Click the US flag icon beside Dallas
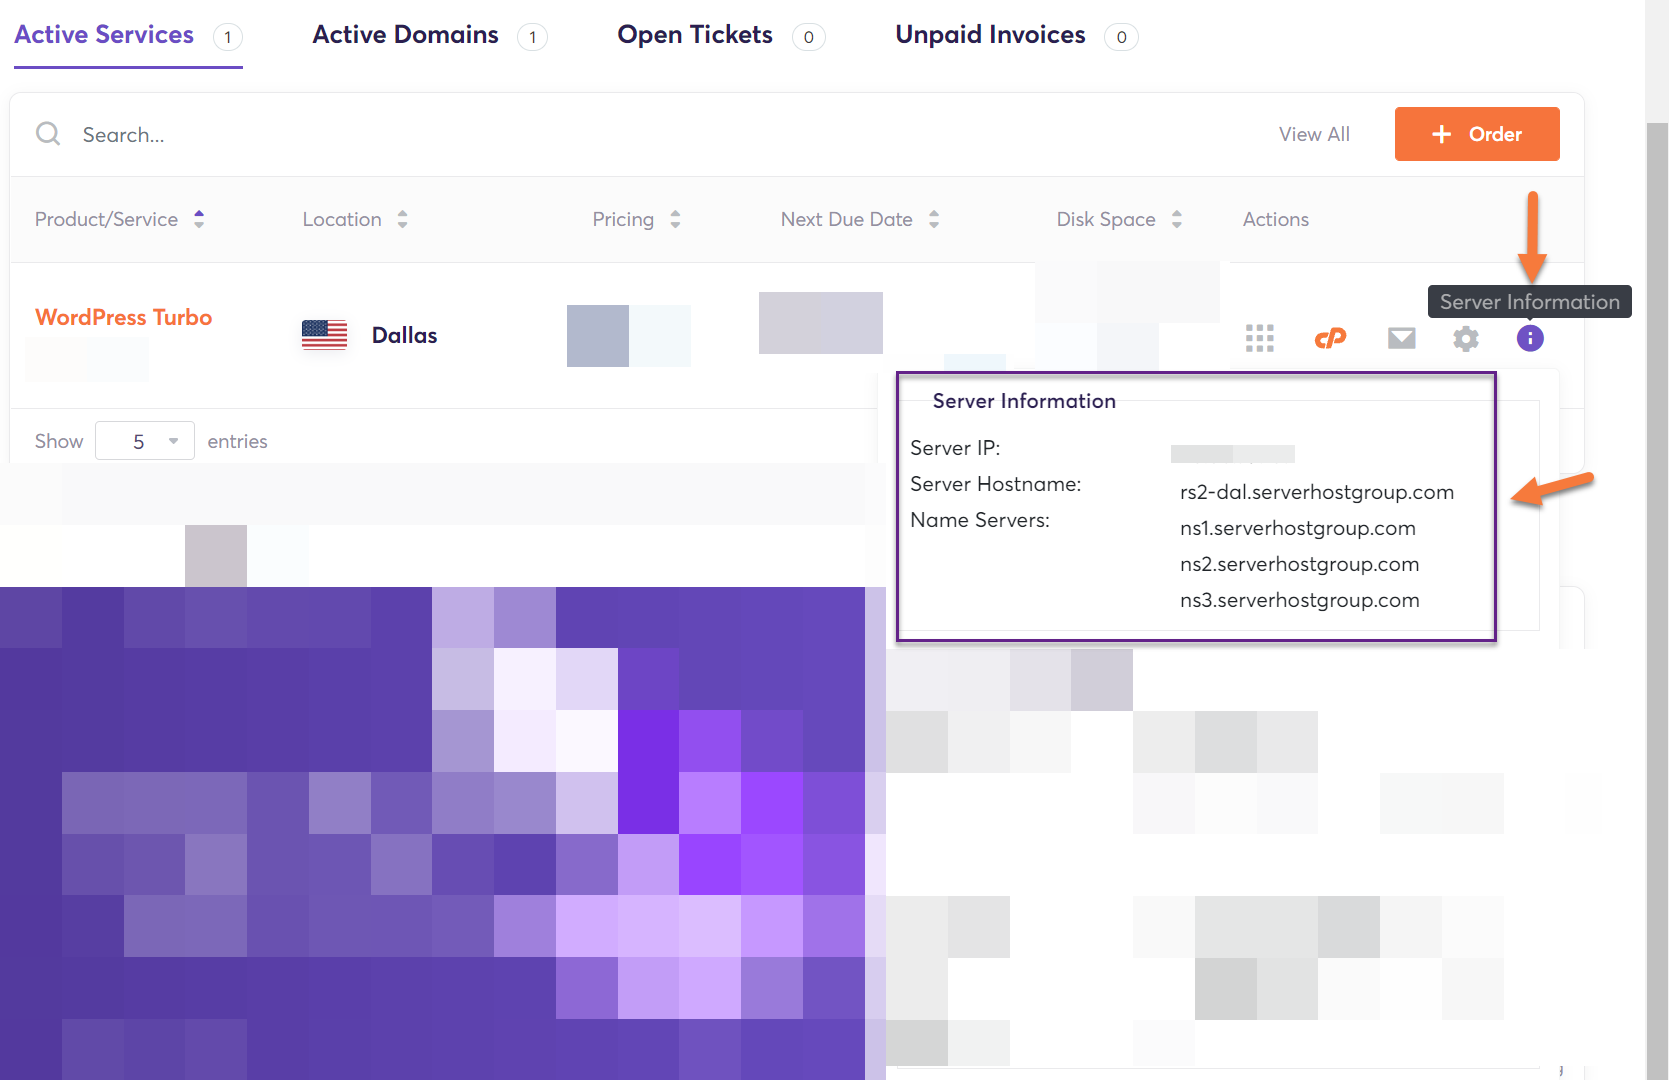Viewport: 1669px width, 1080px height. click(x=324, y=335)
